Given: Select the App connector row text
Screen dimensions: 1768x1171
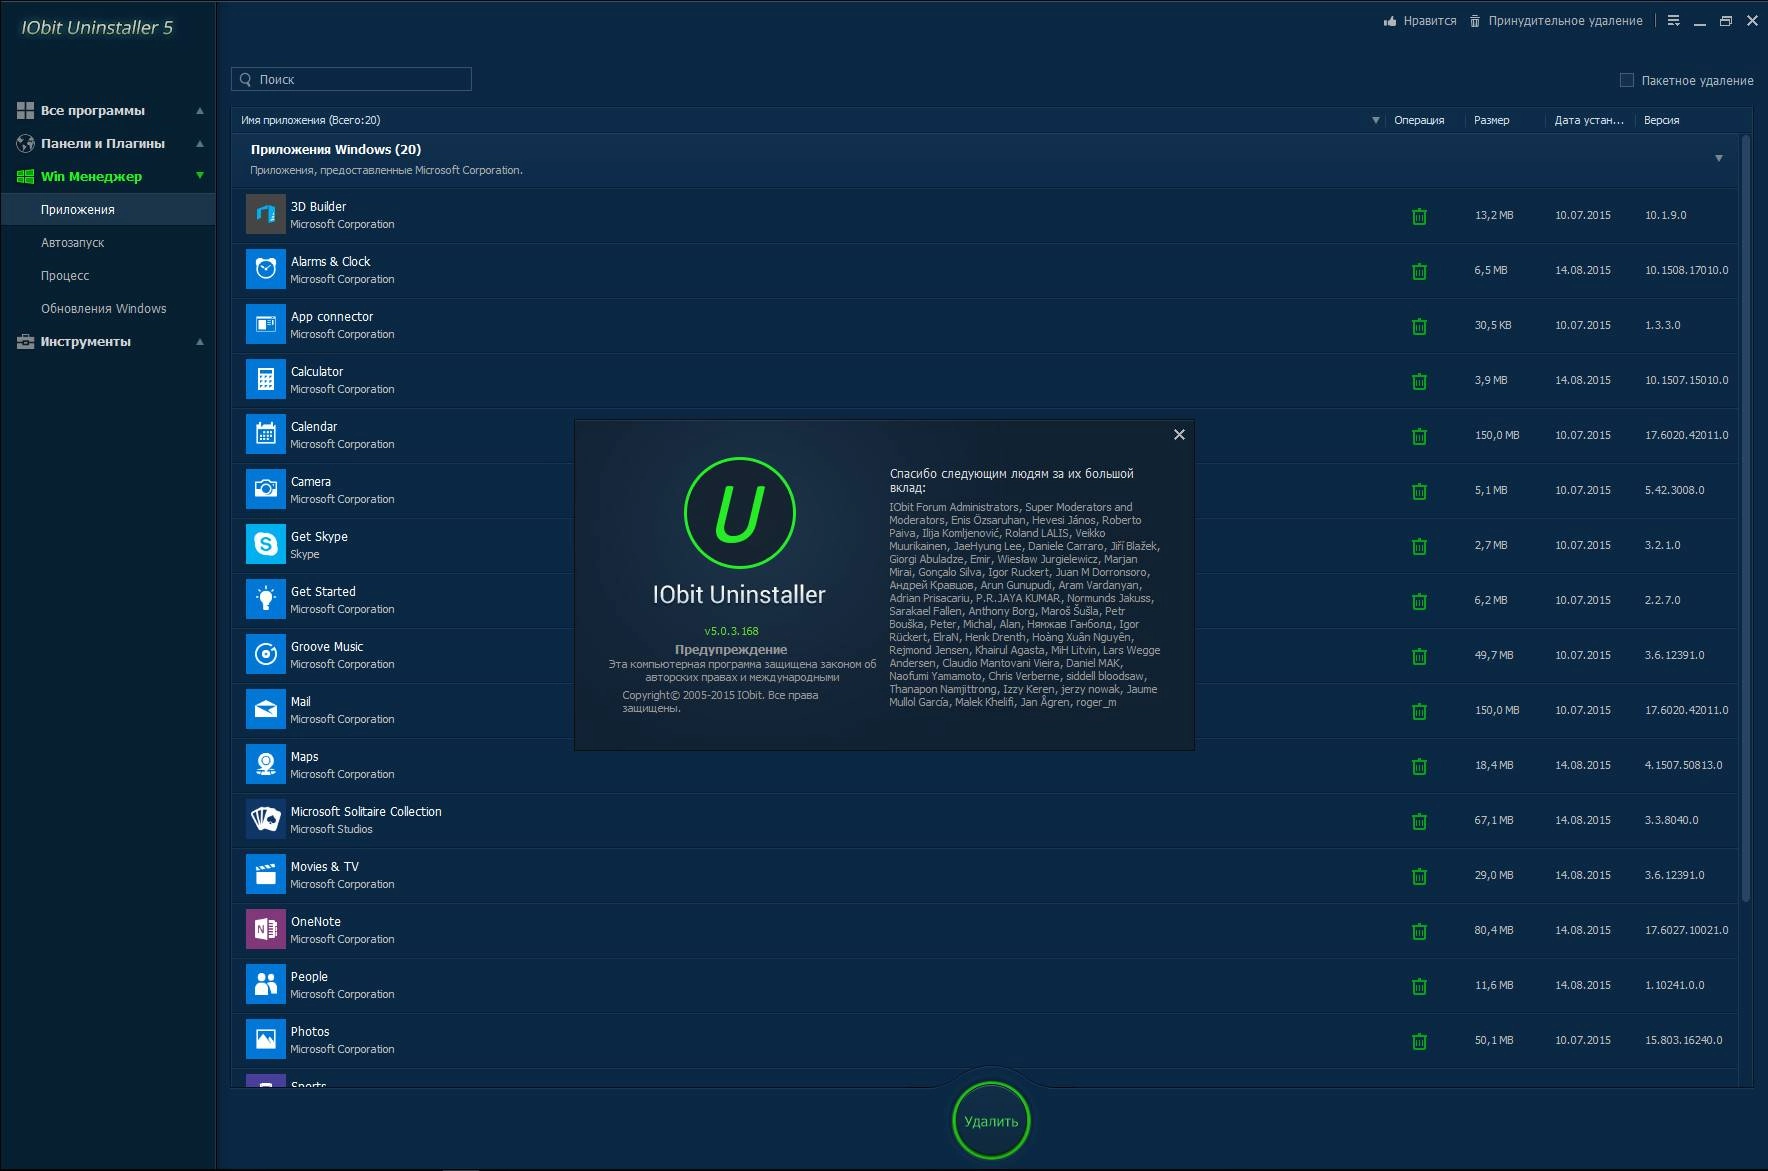Looking at the screenshot, I should click(x=332, y=317).
